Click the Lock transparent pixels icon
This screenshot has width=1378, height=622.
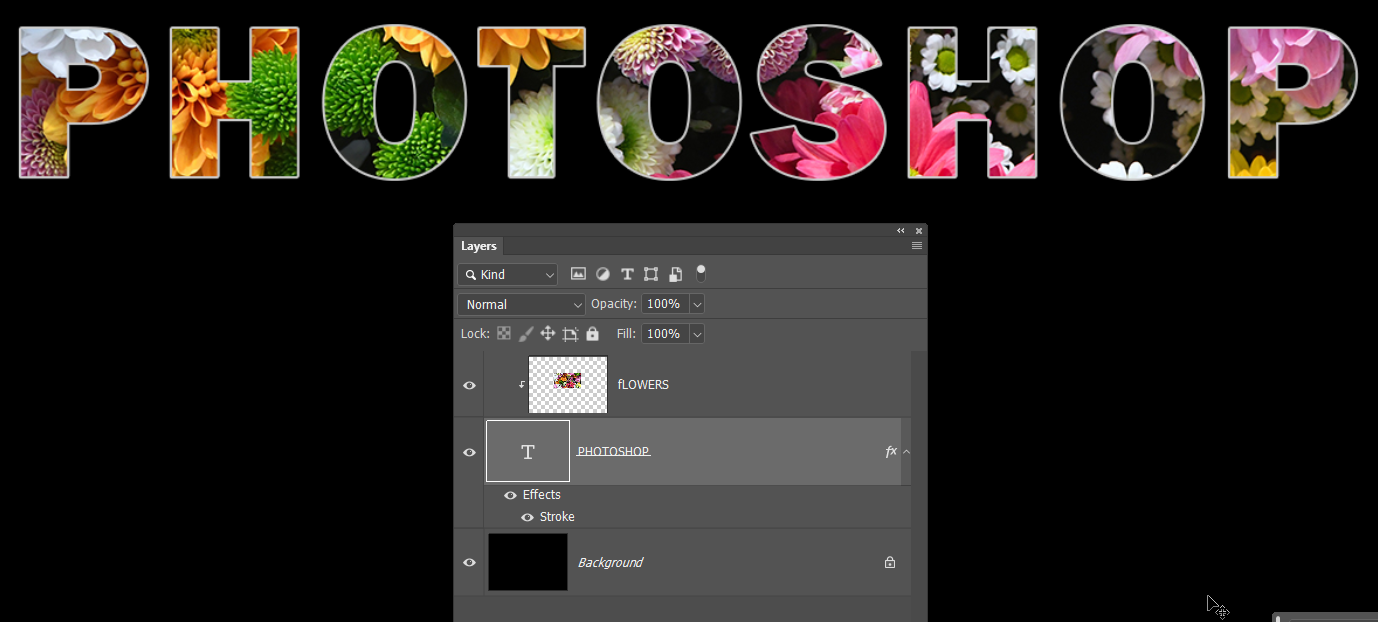[x=503, y=333]
